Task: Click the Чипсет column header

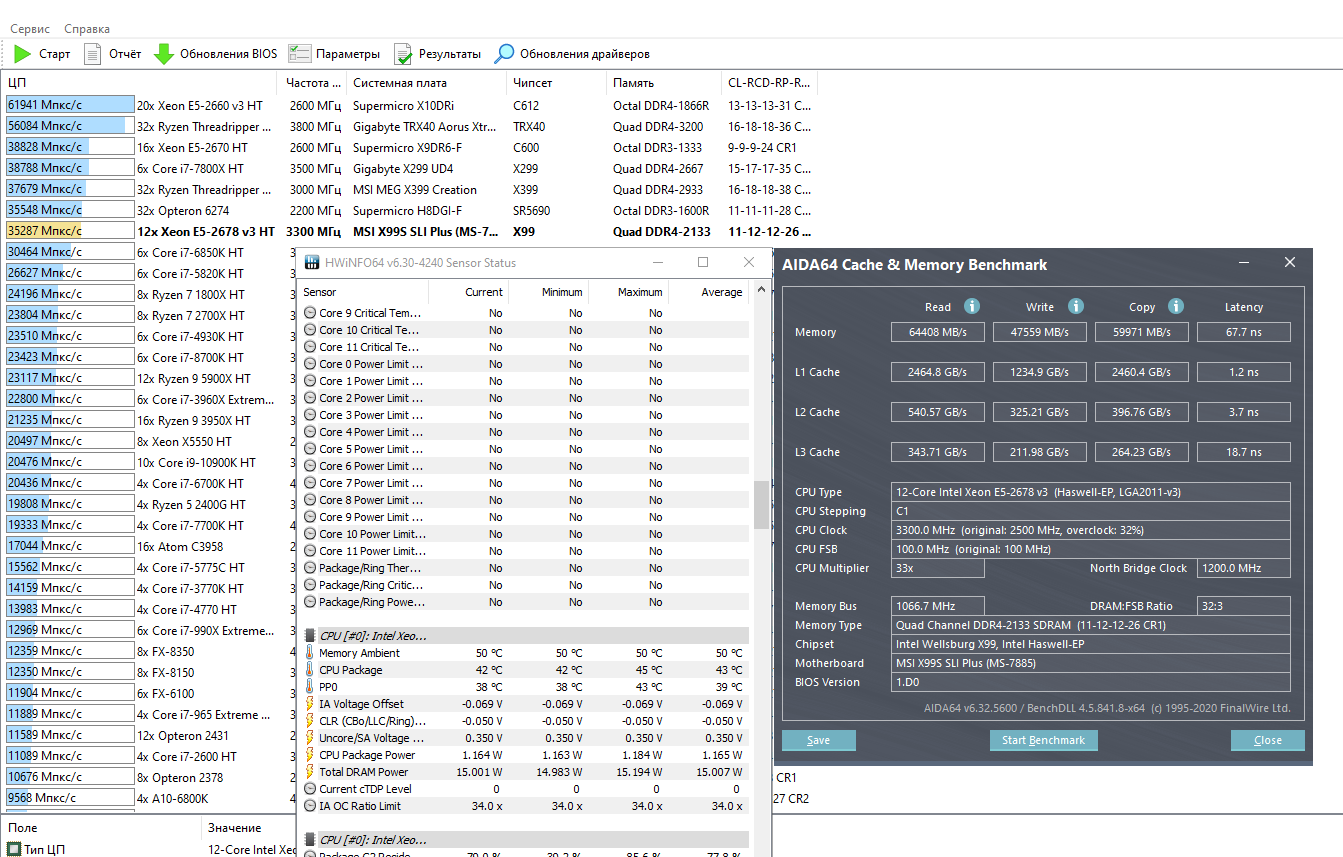Action: [557, 83]
